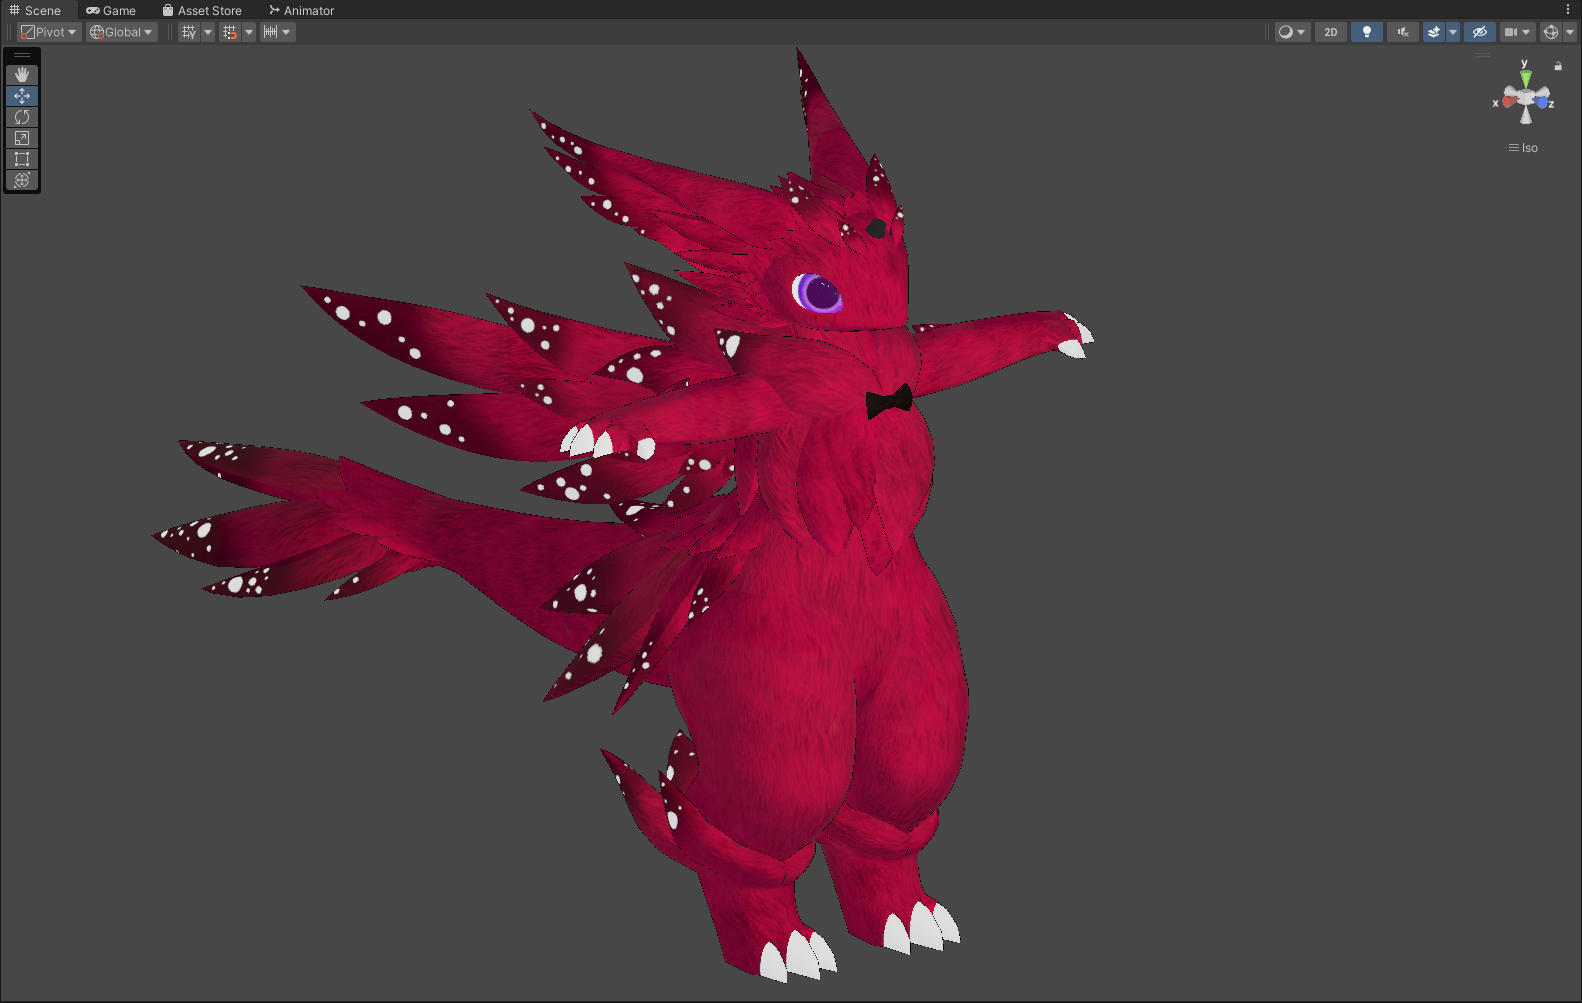Select the Rotate tool
Viewport: 1582px width, 1003px height.
coord(22,117)
